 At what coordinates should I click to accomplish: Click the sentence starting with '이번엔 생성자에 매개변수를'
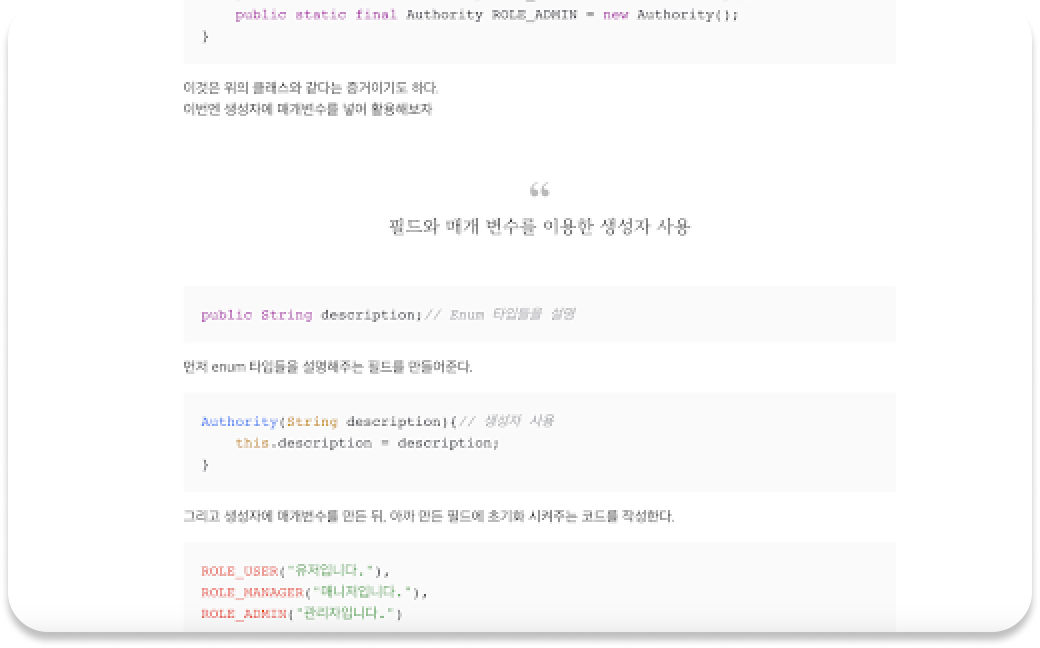coord(308,109)
